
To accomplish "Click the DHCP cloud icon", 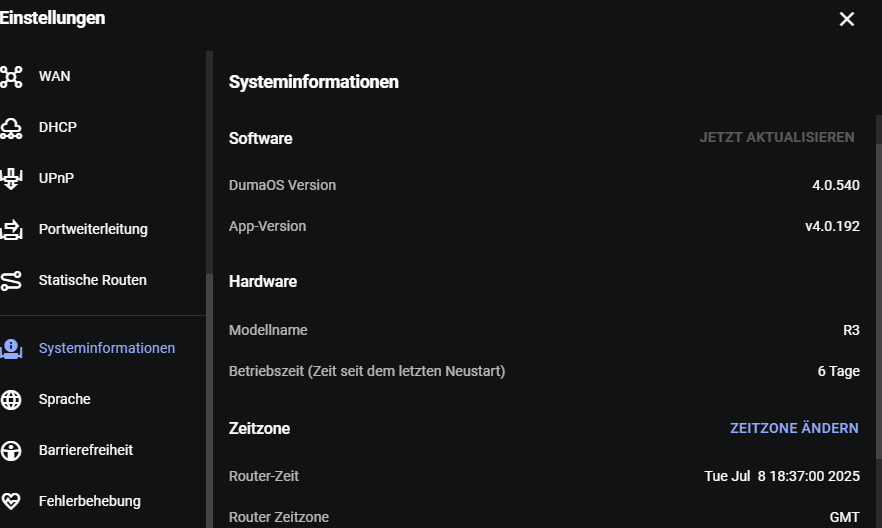I will tap(11, 128).
